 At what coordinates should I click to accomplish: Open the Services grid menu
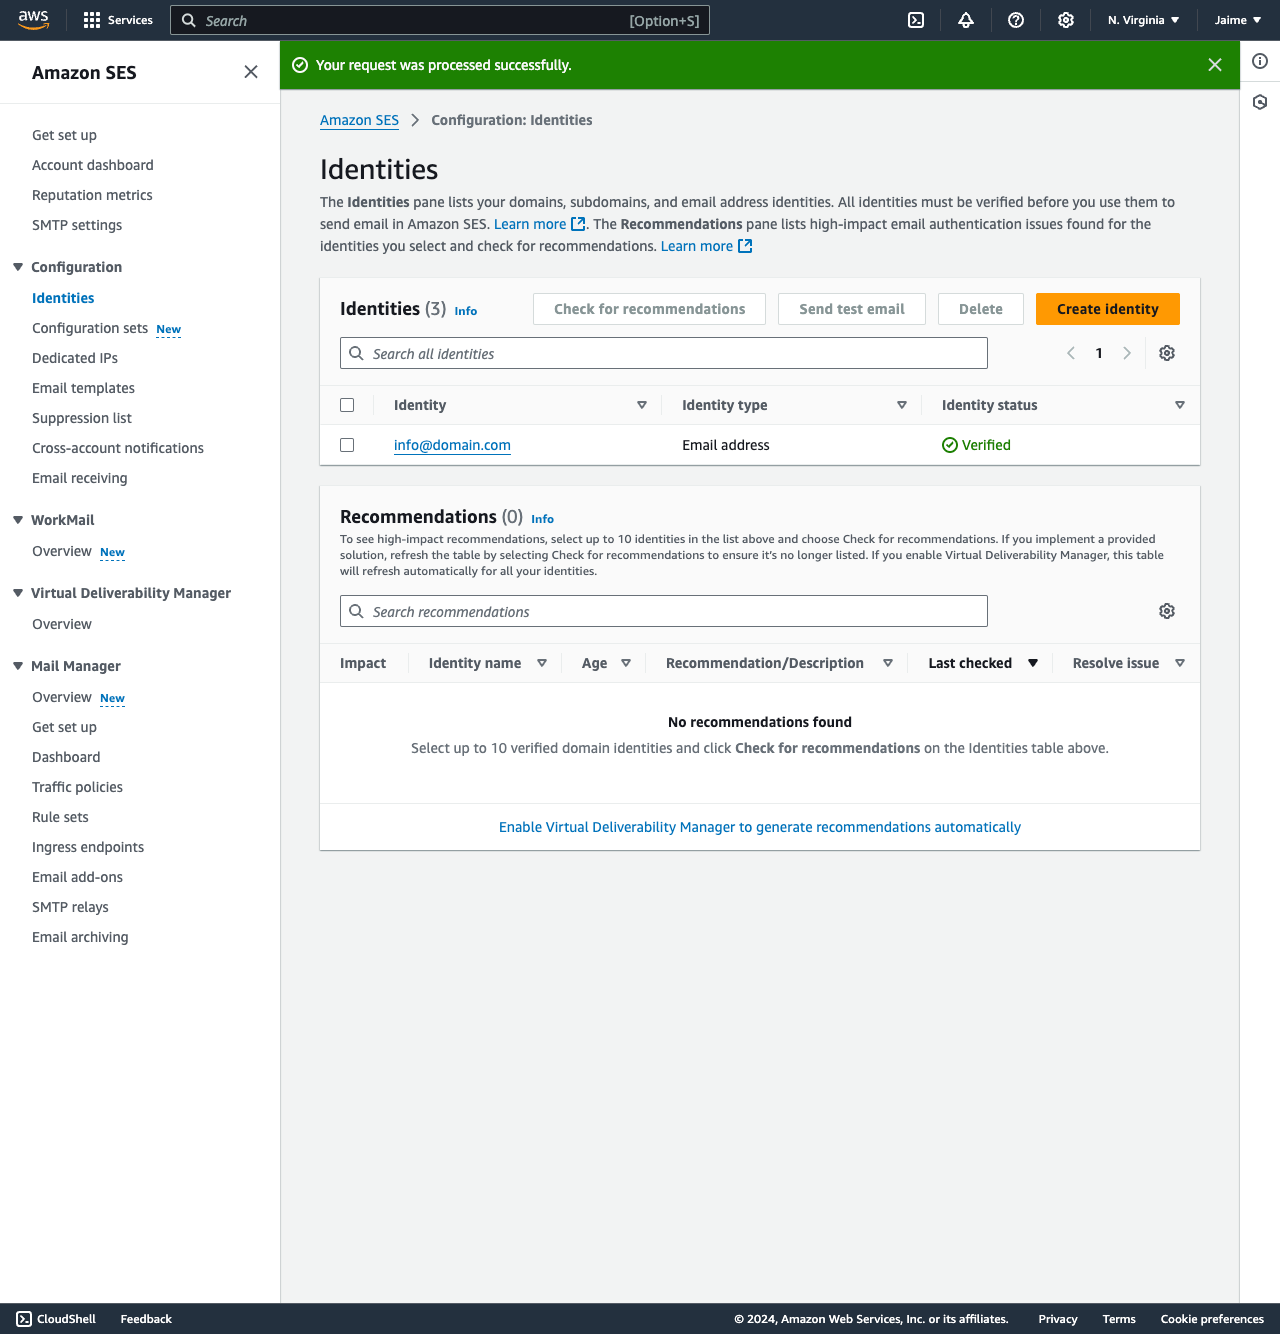118,20
